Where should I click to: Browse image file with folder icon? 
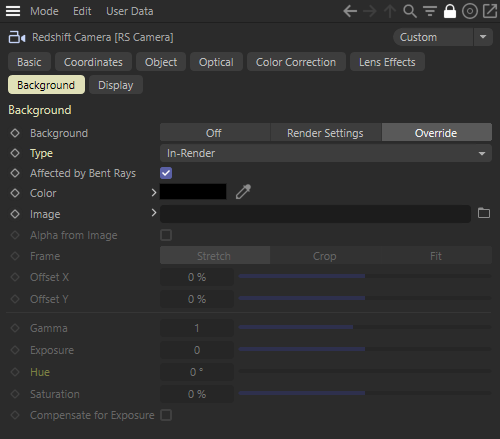click(x=484, y=213)
